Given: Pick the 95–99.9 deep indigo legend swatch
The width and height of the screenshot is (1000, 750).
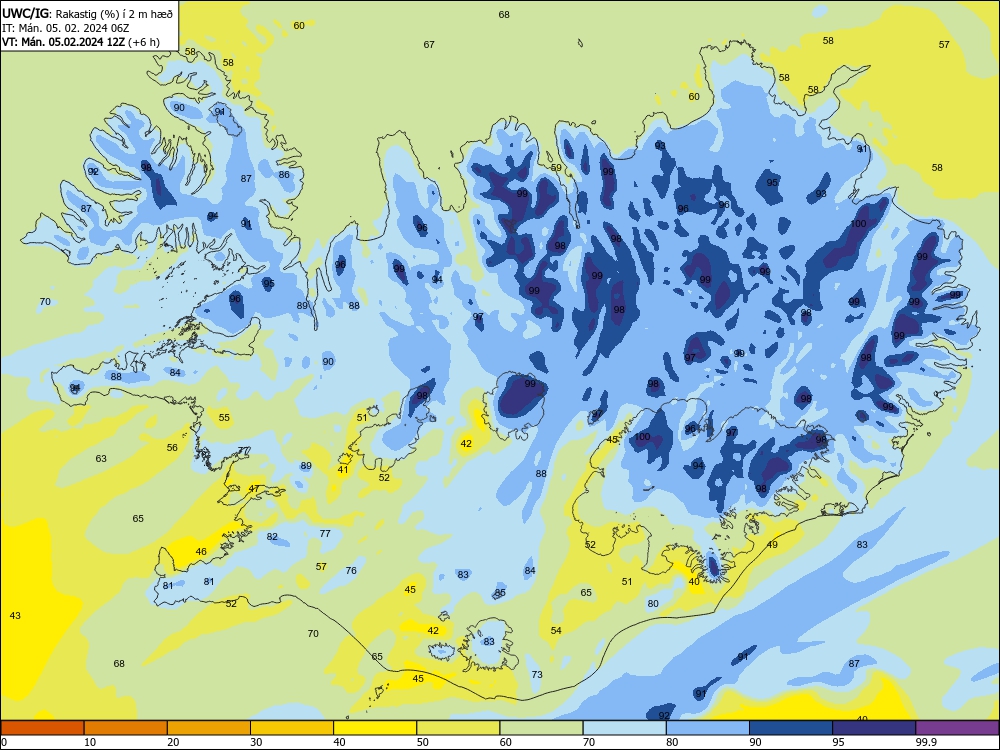Looking at the screenshot, I should (x=874, y=728).
